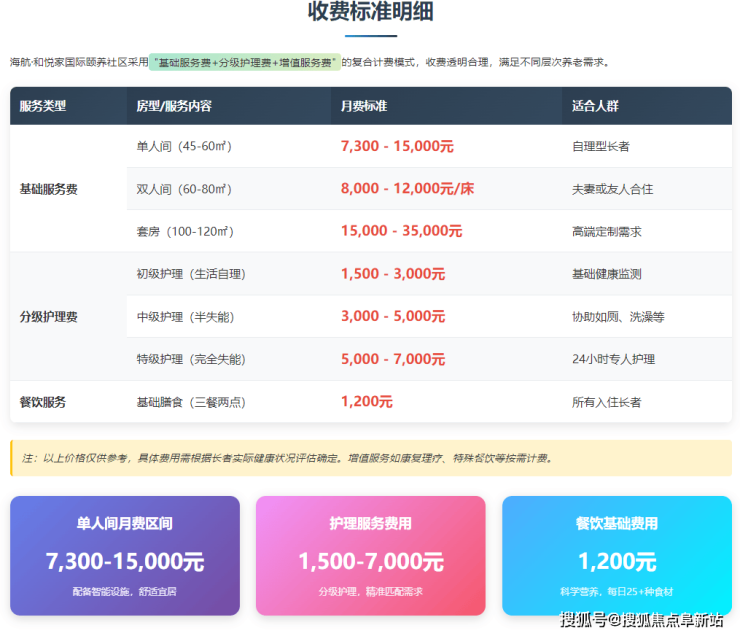Image resolution: width=740 pixels, height=636 pixels.
Task: Click the 初级护理（生活自理）cell
Action: [x=191, y=274]
